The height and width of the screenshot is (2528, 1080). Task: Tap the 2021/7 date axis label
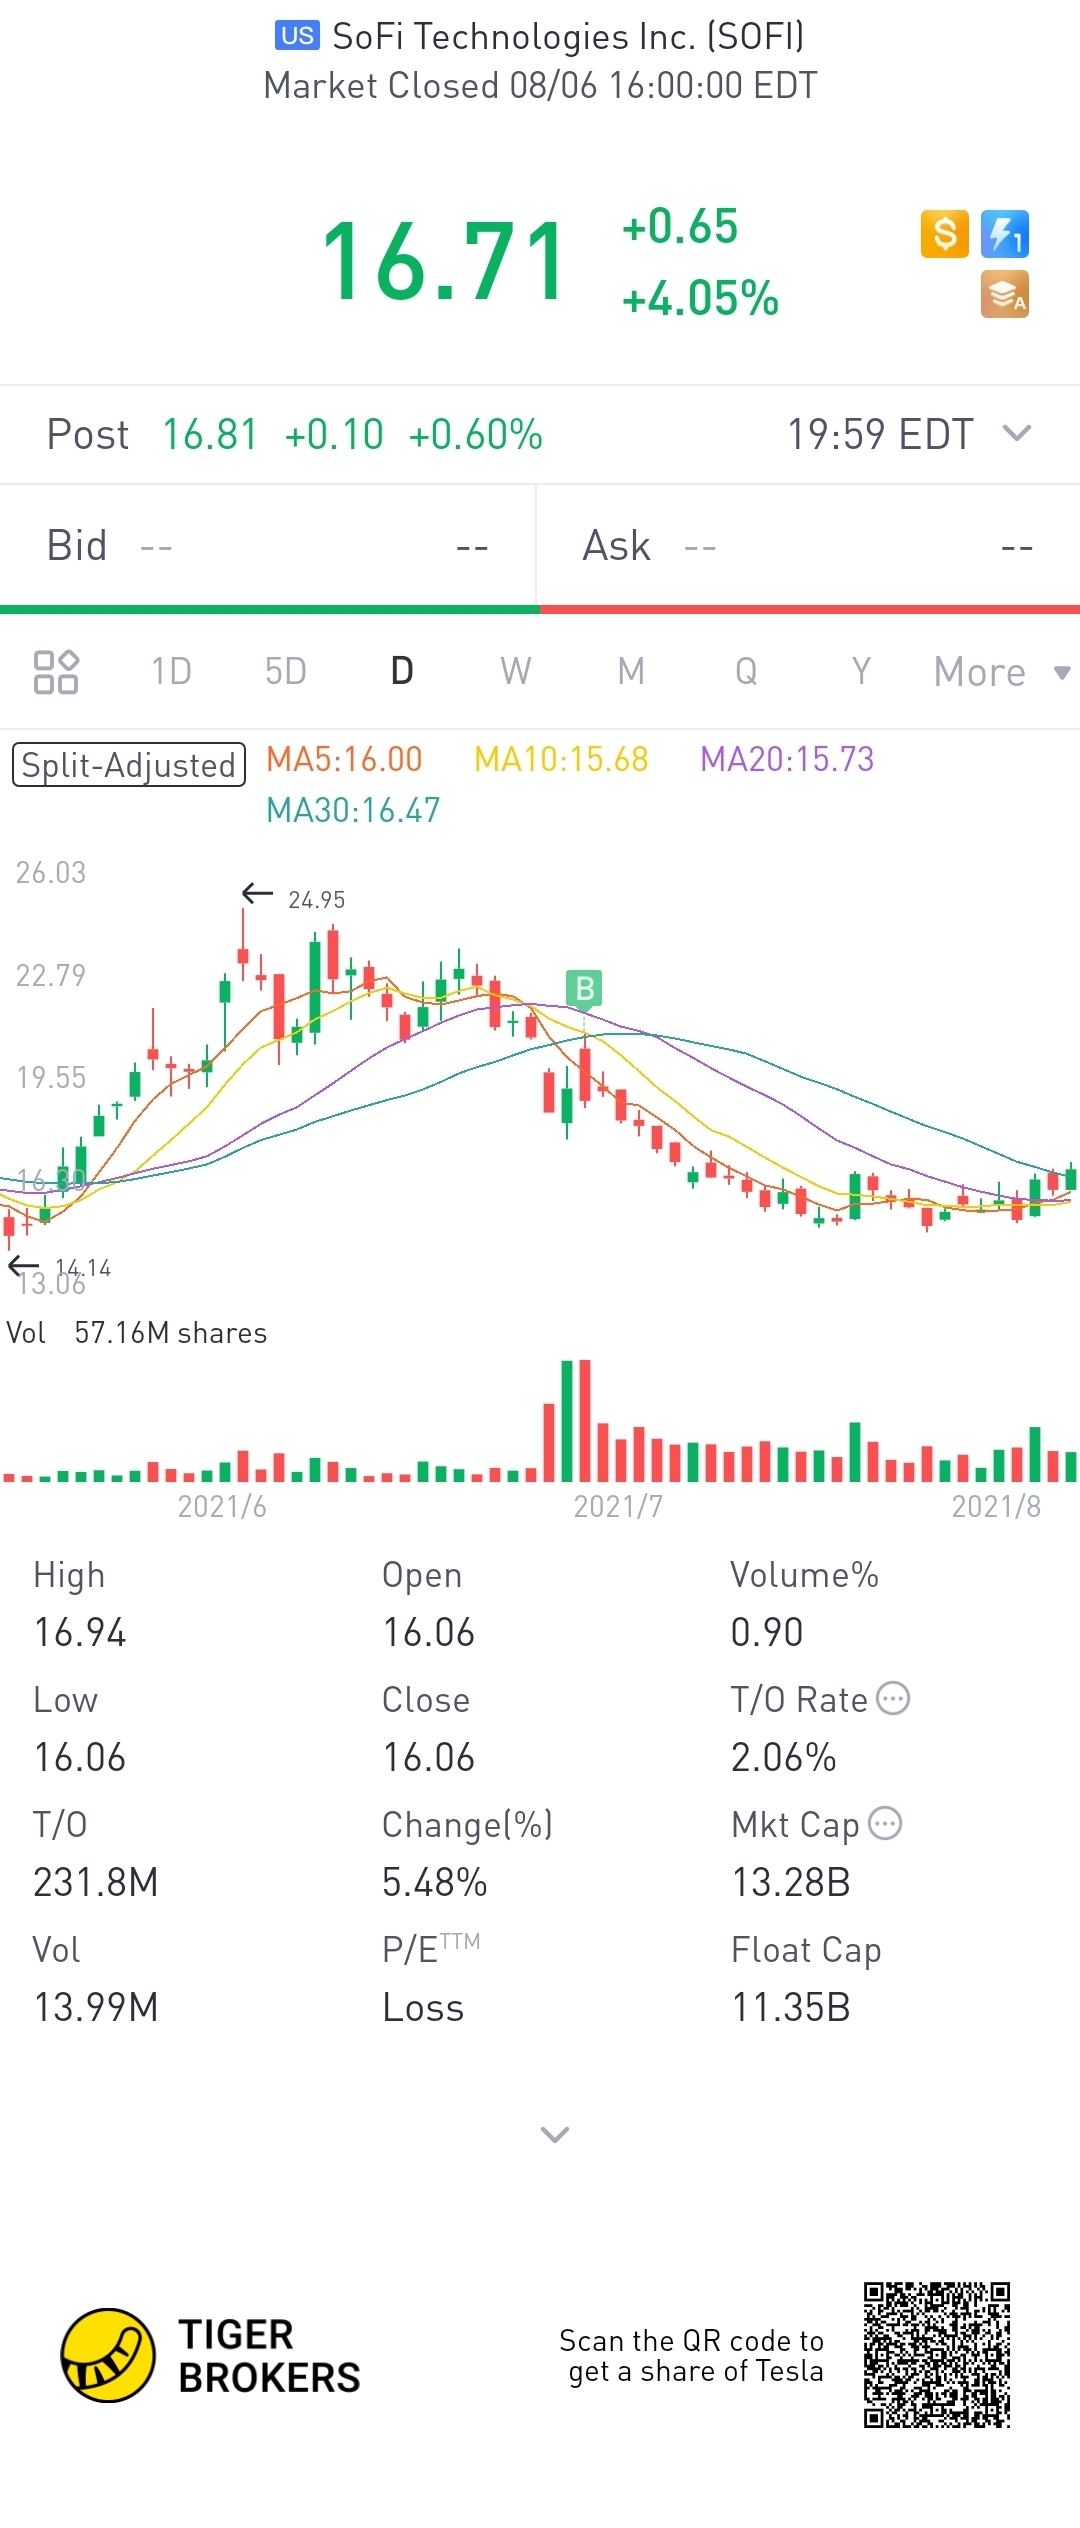tap(618, 1506)
